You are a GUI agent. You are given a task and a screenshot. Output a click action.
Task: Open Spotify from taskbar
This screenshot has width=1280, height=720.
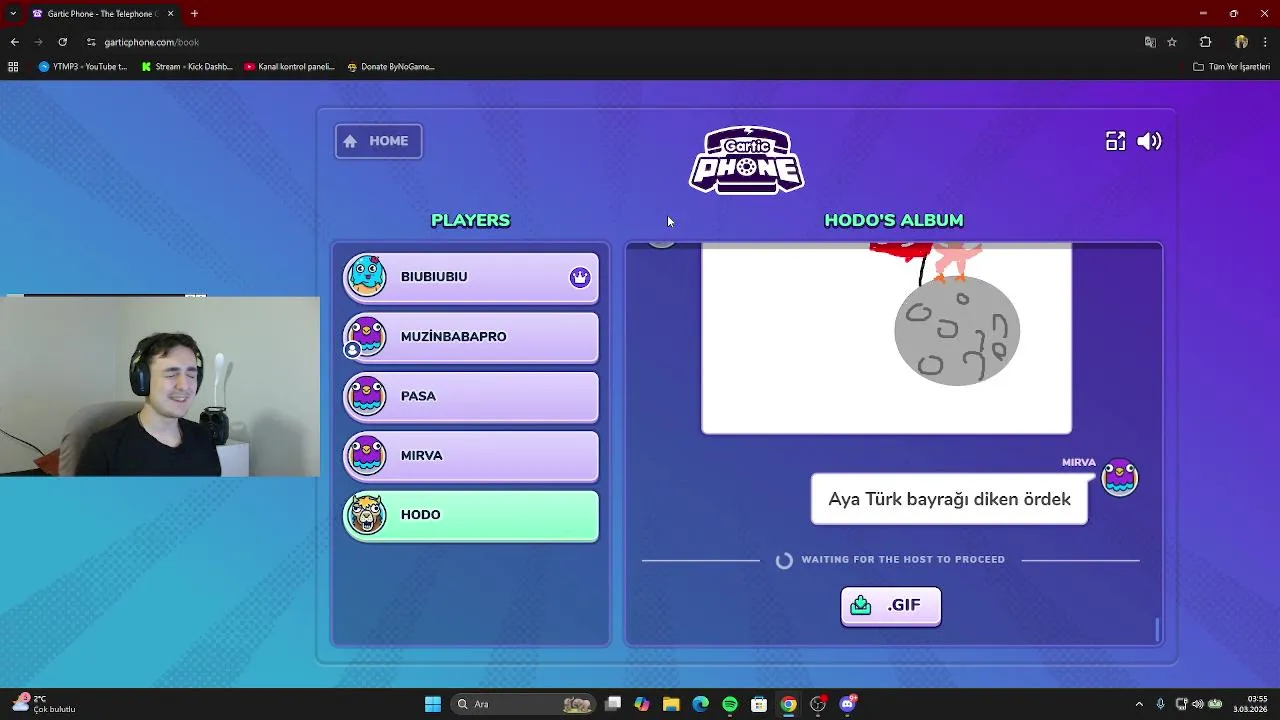coord(730,704)
